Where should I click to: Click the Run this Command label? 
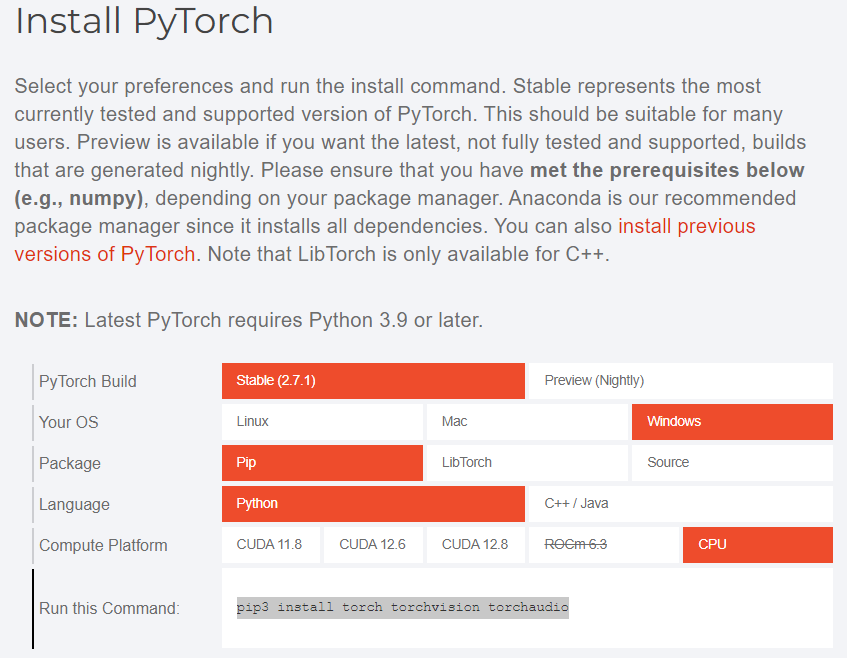click(109, 608)
